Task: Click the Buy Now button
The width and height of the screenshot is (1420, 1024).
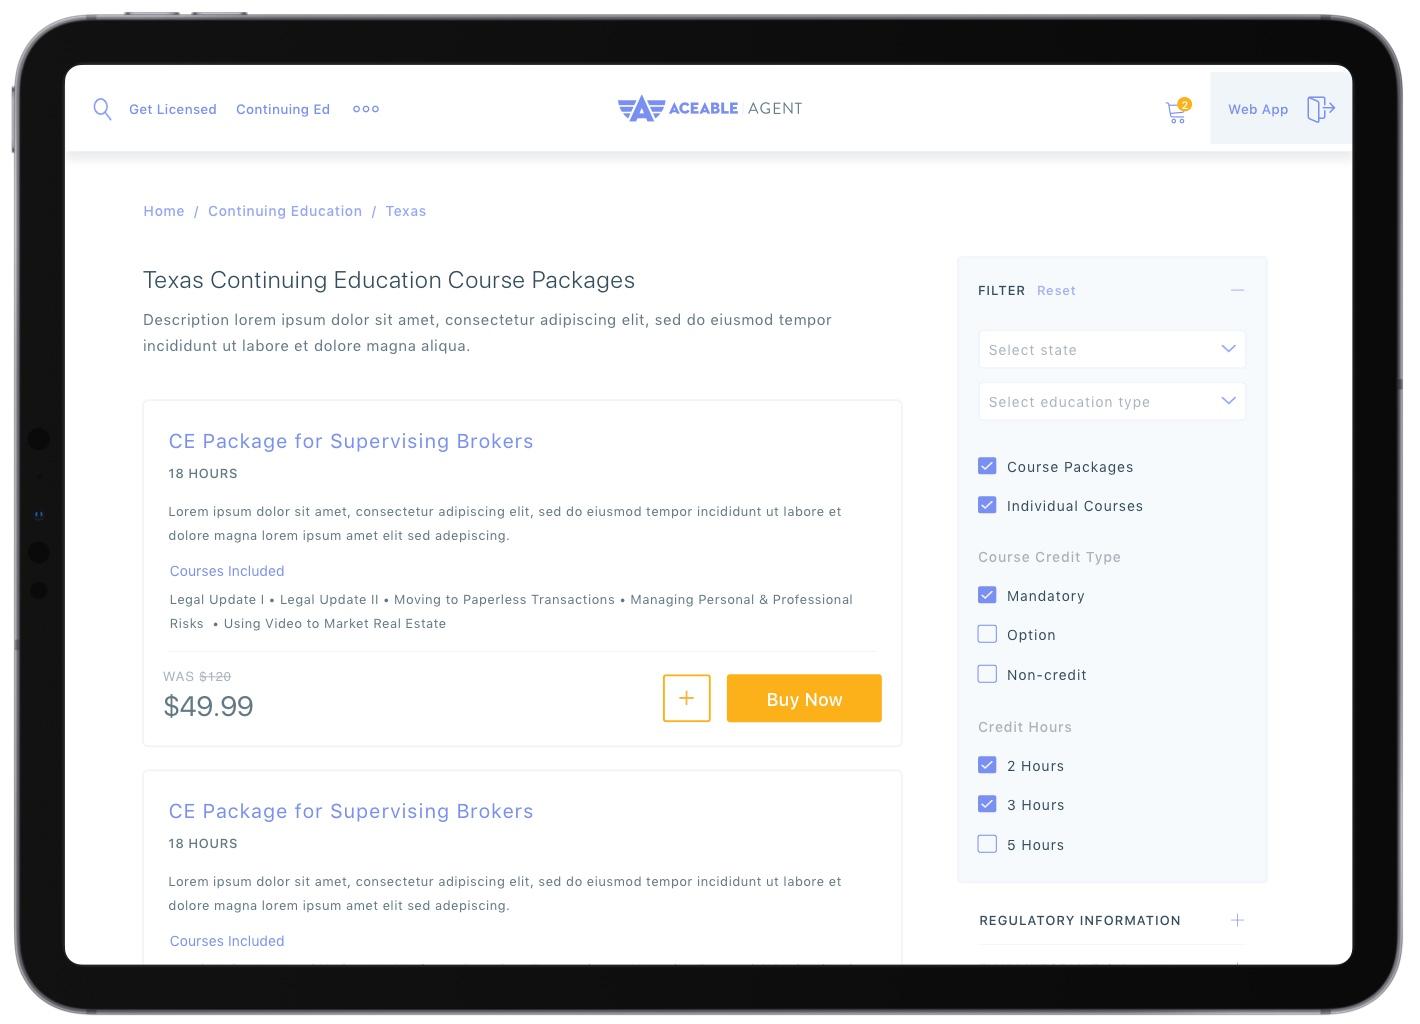Action: click(804, 698)
